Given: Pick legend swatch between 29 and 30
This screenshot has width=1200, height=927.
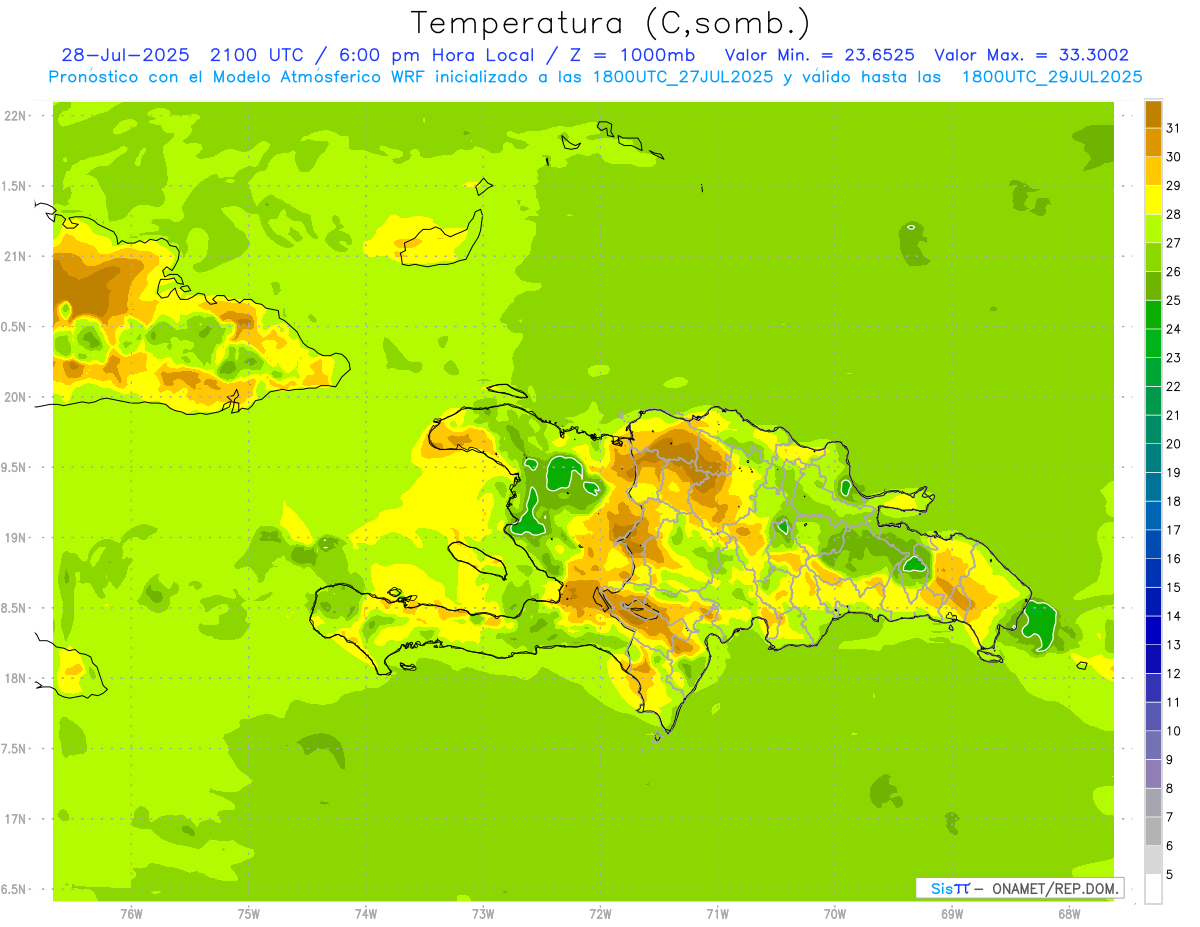Looking at the screenshot, I should click(x=1153, y=171).
